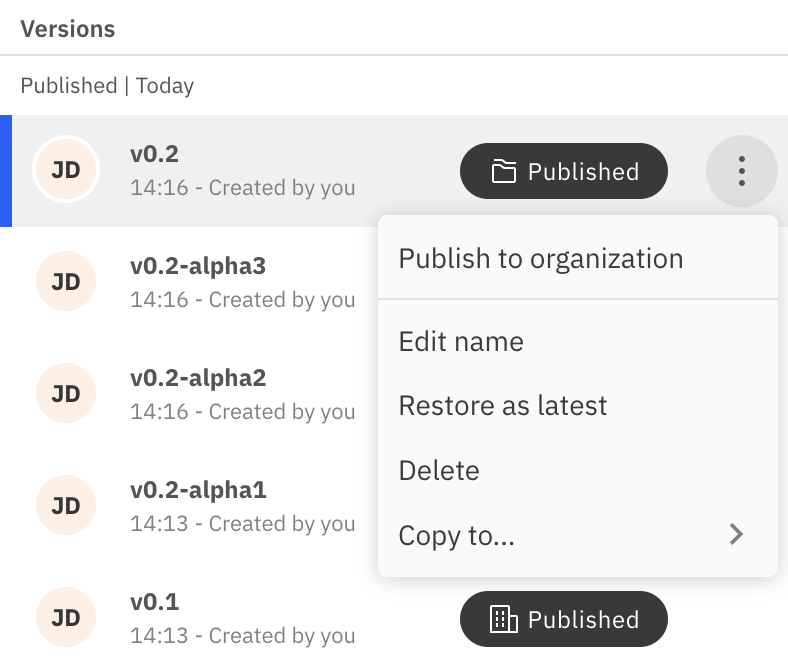Click the folder icon in v0.2 Published badge

504,172
